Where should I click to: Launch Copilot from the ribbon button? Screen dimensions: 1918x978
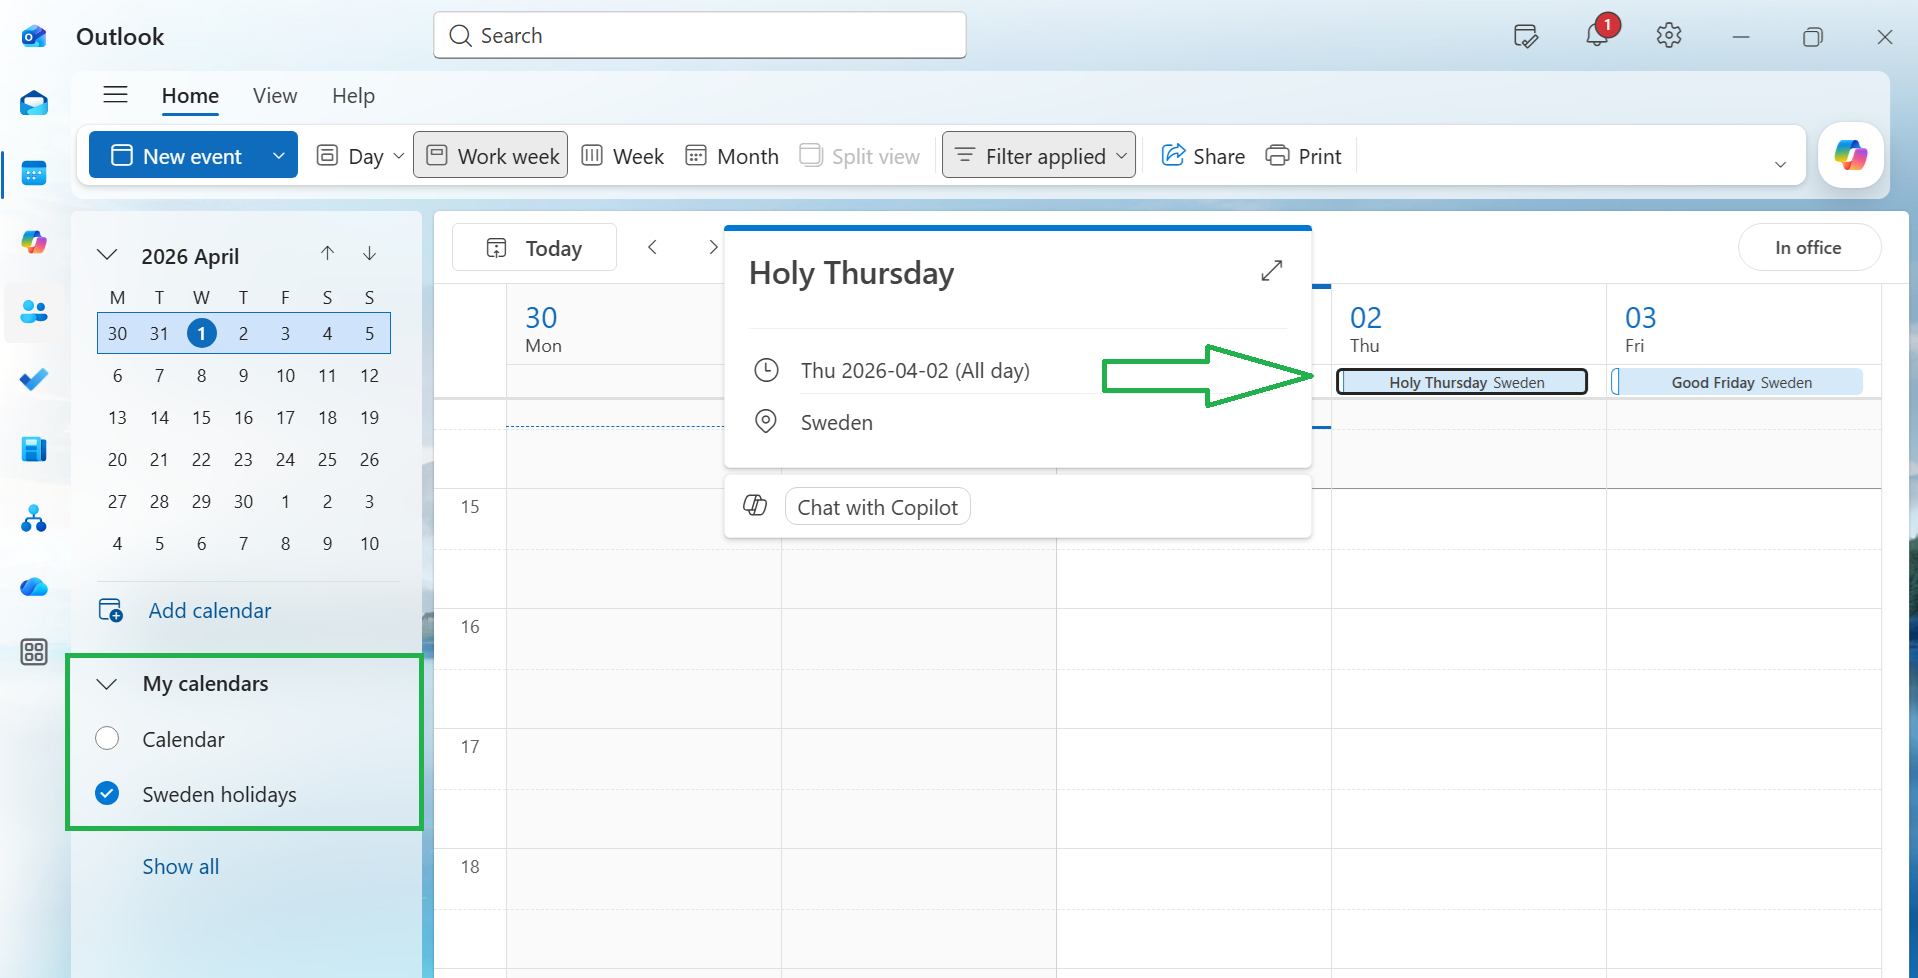[x=1851, y=155]
